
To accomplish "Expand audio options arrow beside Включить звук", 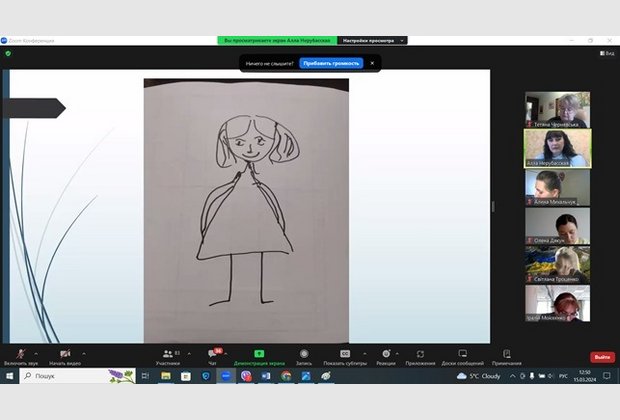I will (37, 353).
